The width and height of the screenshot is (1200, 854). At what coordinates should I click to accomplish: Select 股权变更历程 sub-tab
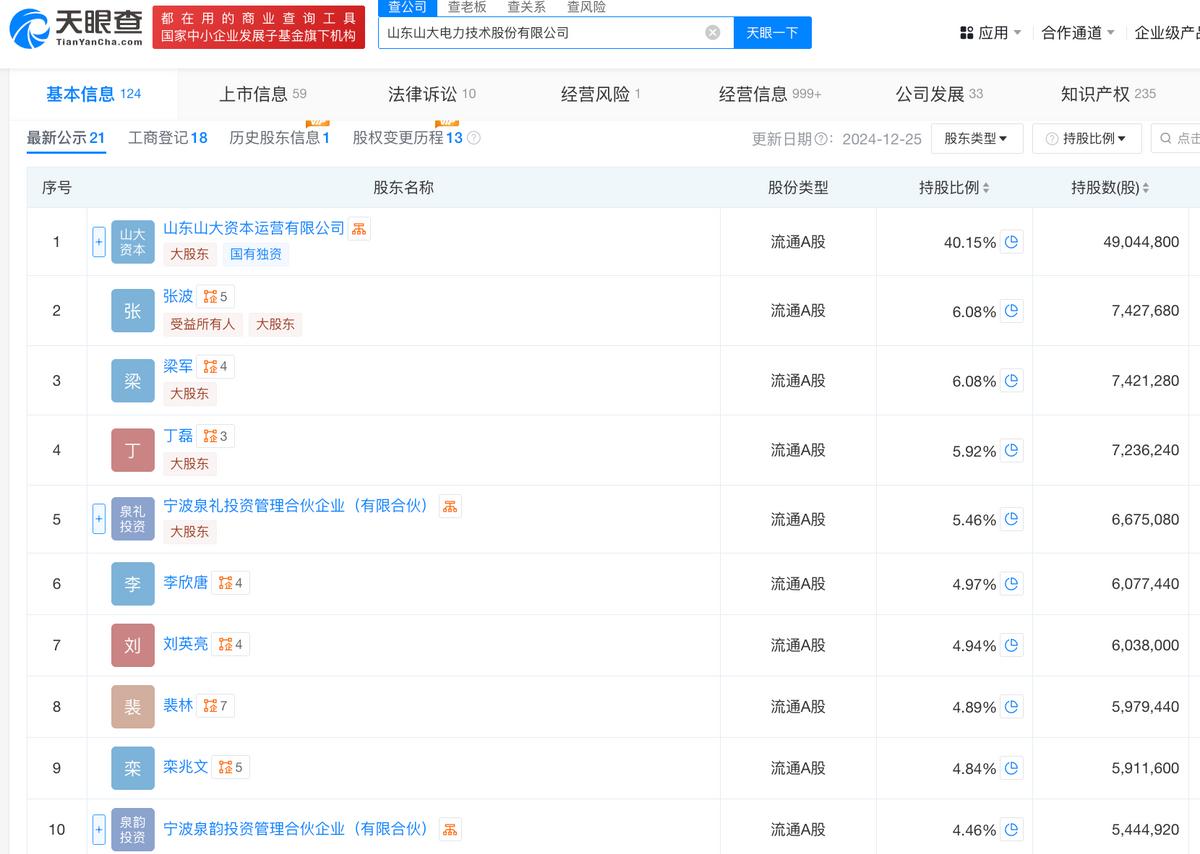point(408,138)
